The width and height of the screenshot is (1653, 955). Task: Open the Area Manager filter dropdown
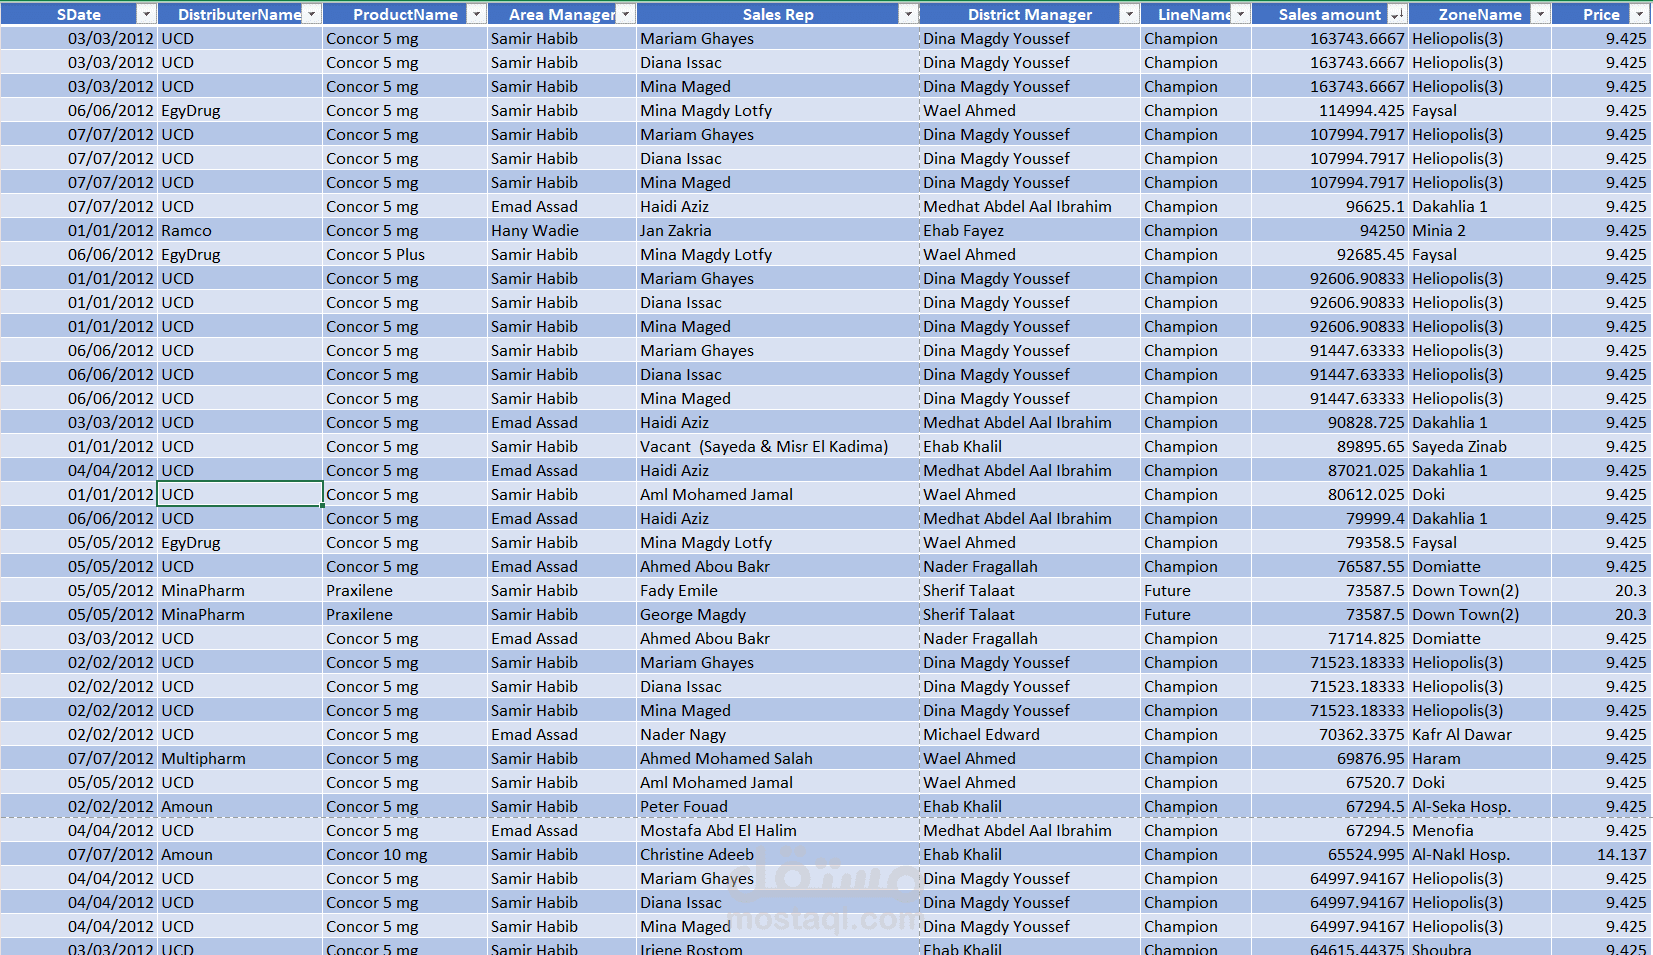click(625, 14)
